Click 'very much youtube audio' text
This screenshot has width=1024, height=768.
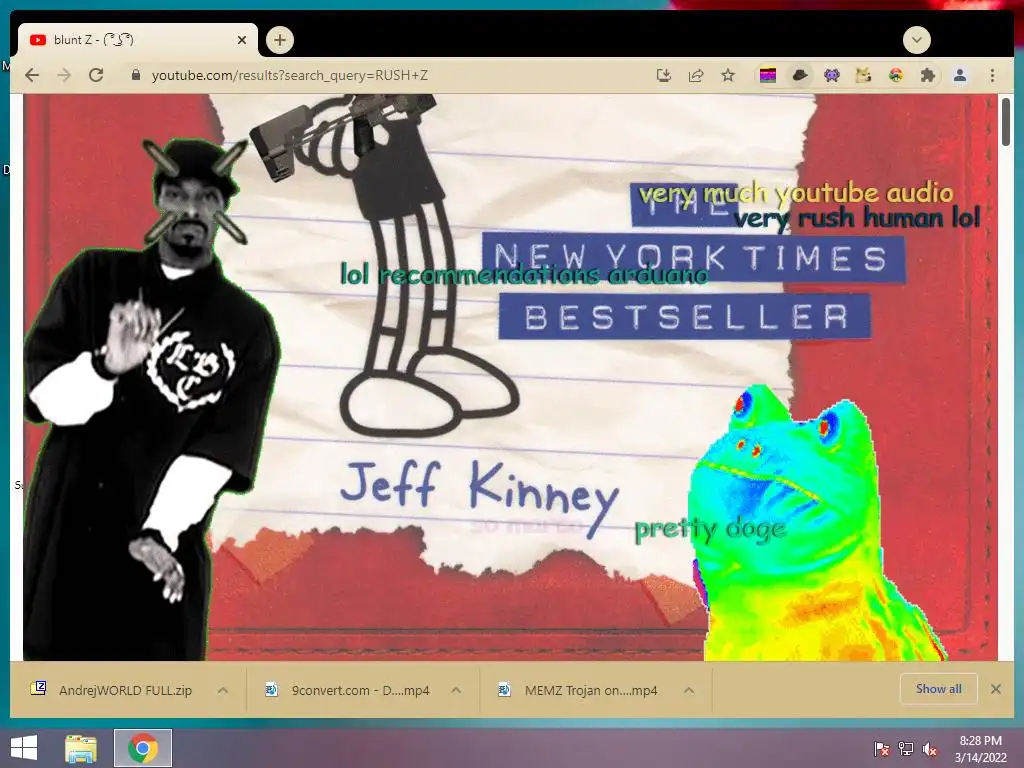point(796,193)
